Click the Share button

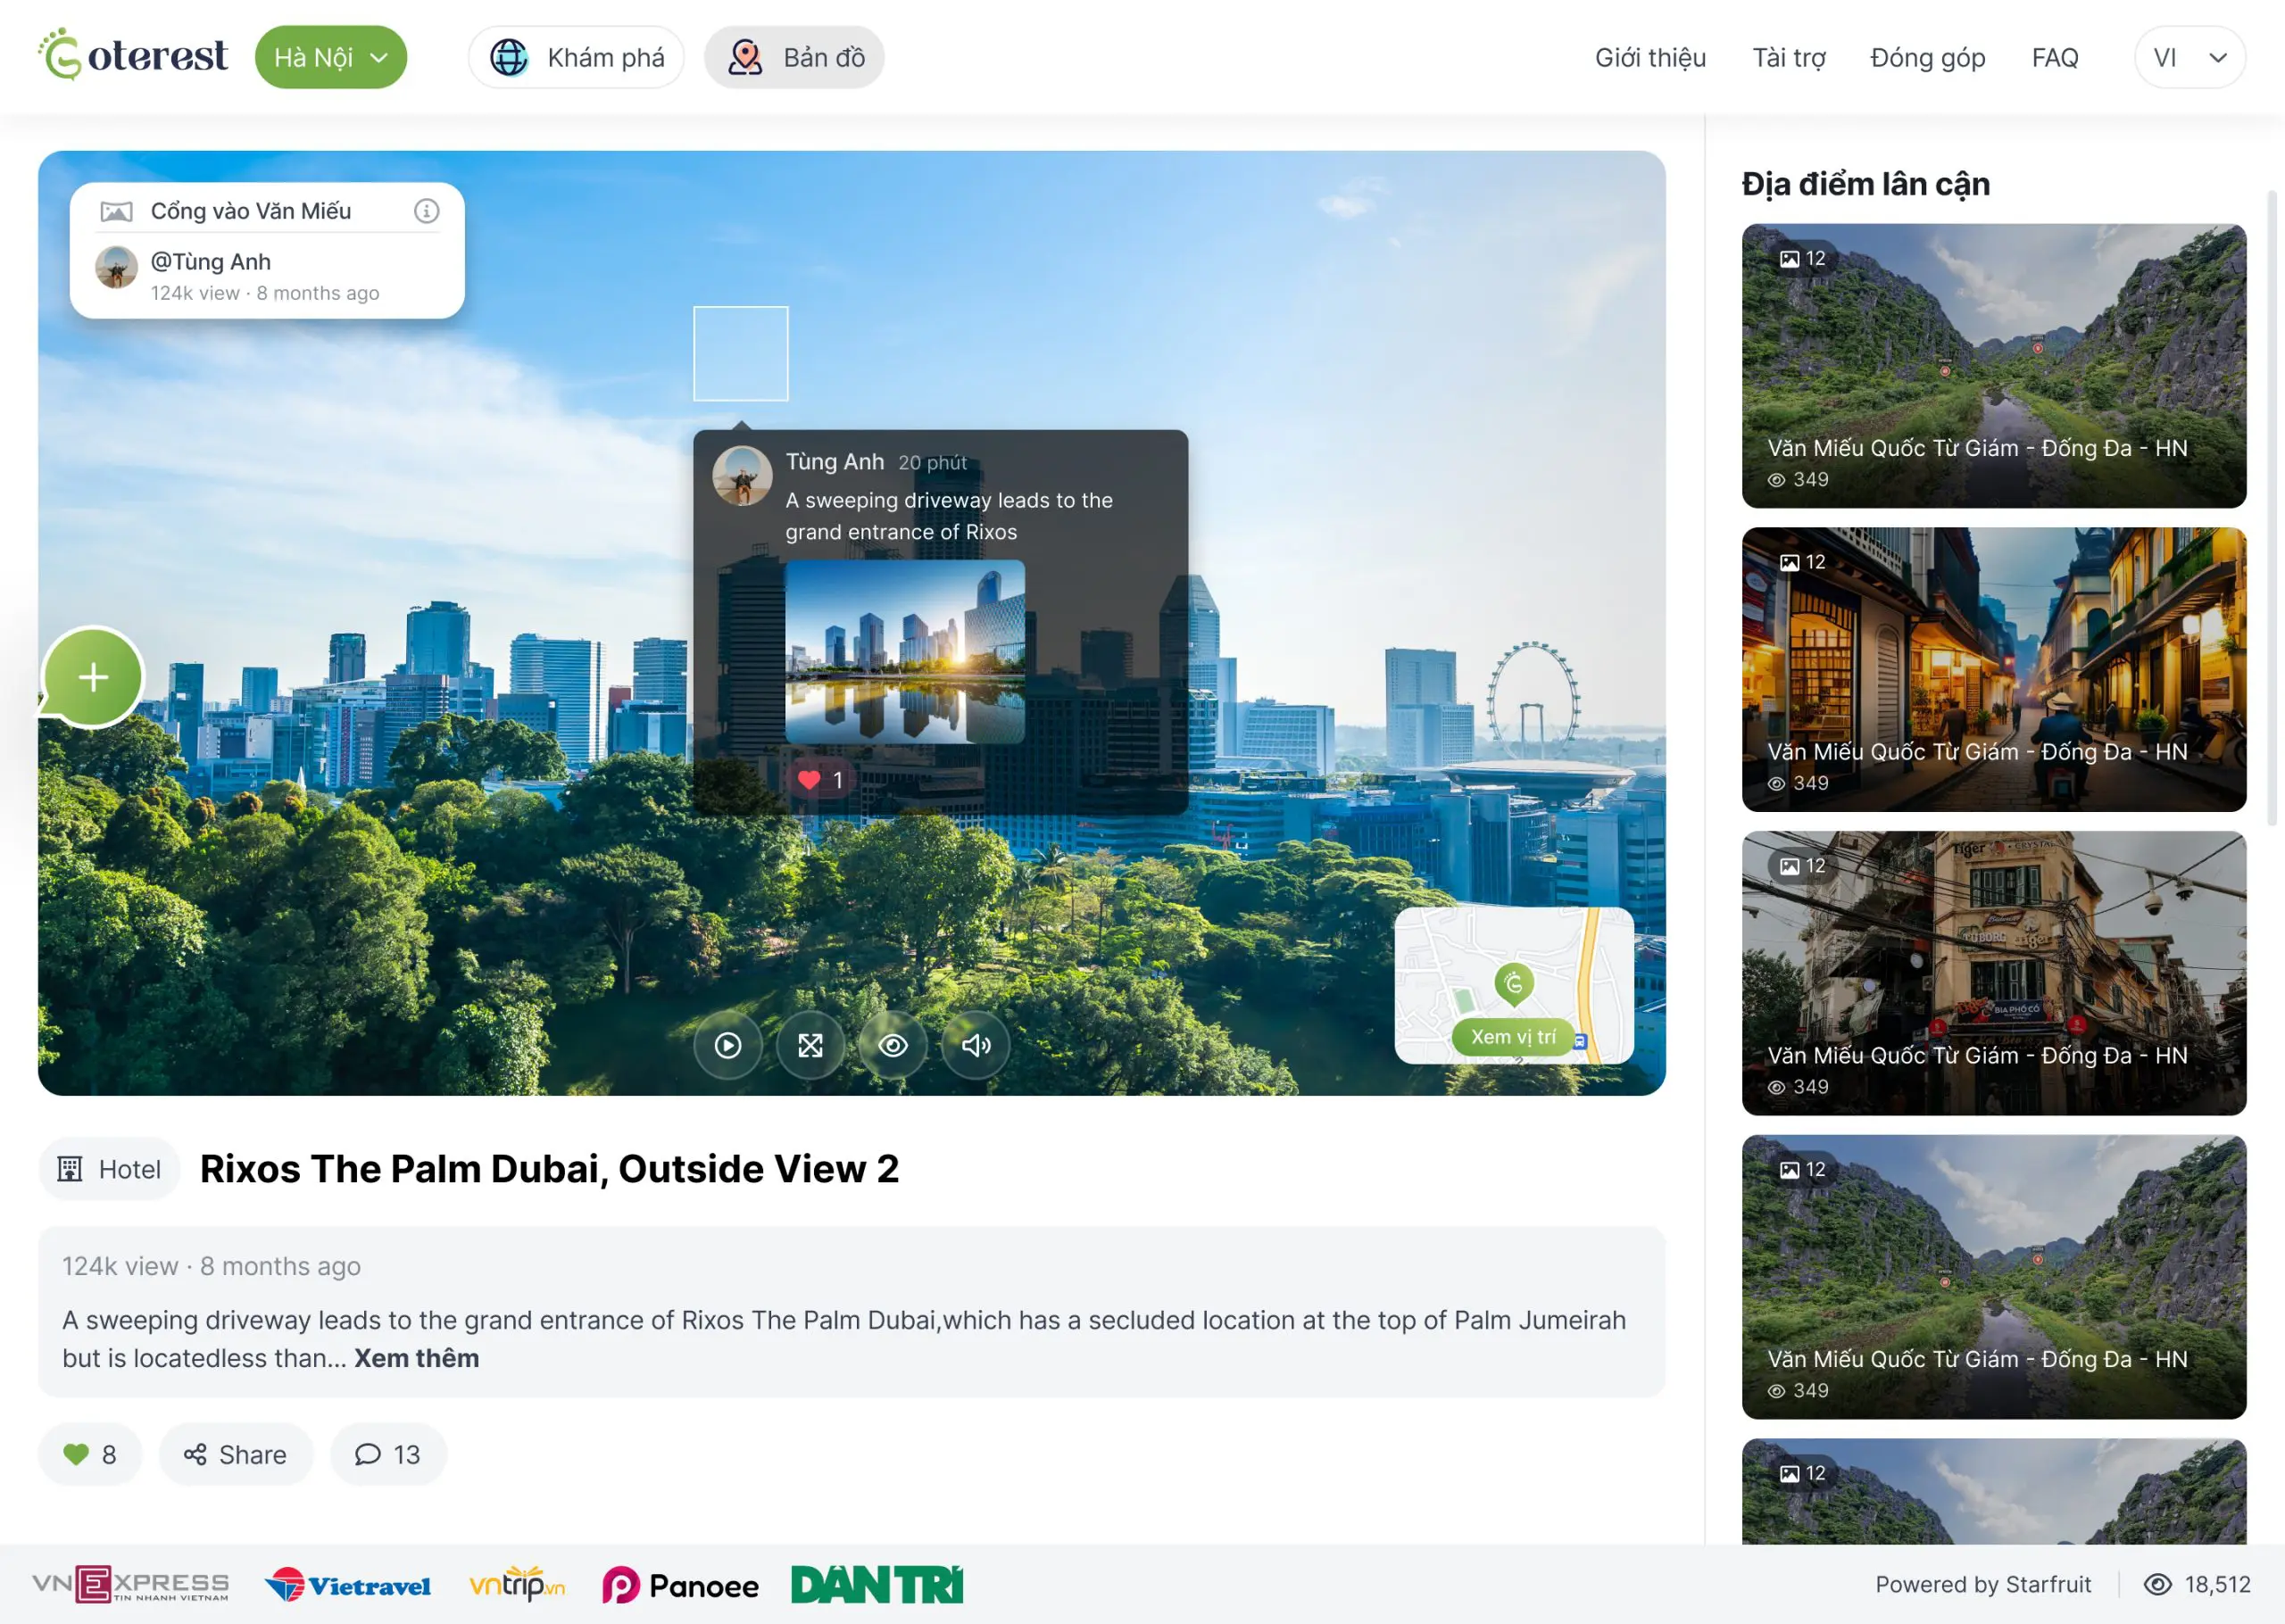click(236, 1454)
